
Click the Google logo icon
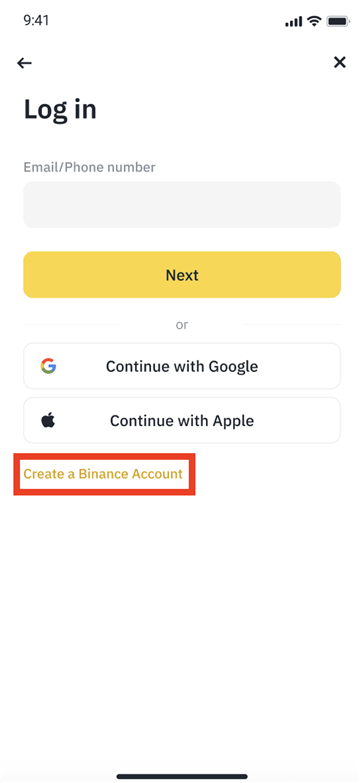pos(48,366)
